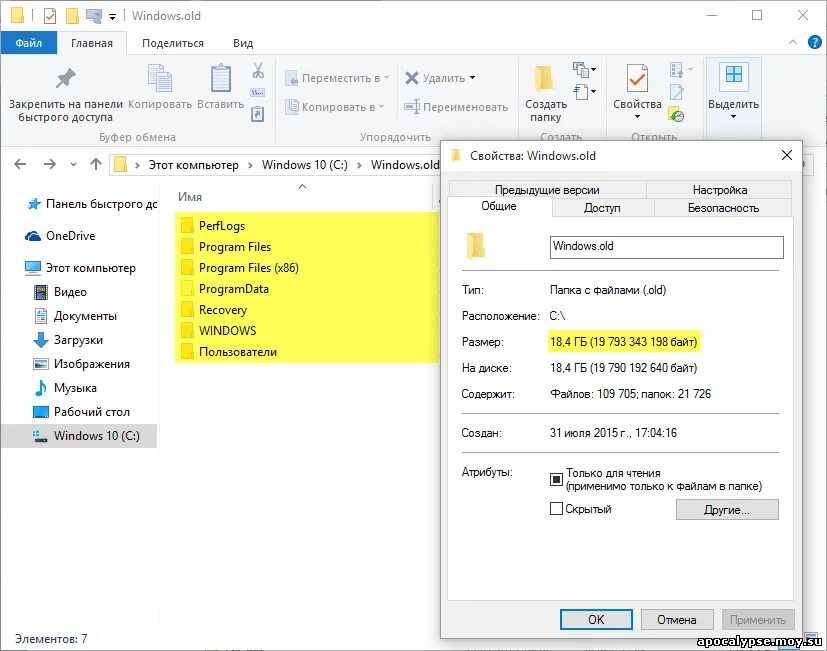
Task: Click the Create folder icon
Action: click(x=544, y=79)
